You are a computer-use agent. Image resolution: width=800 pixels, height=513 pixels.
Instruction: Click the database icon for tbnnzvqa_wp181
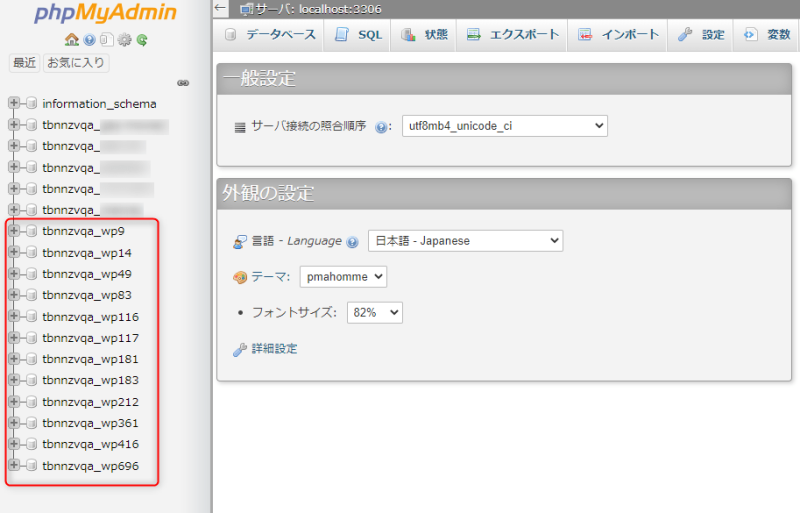tap(32, 359)
